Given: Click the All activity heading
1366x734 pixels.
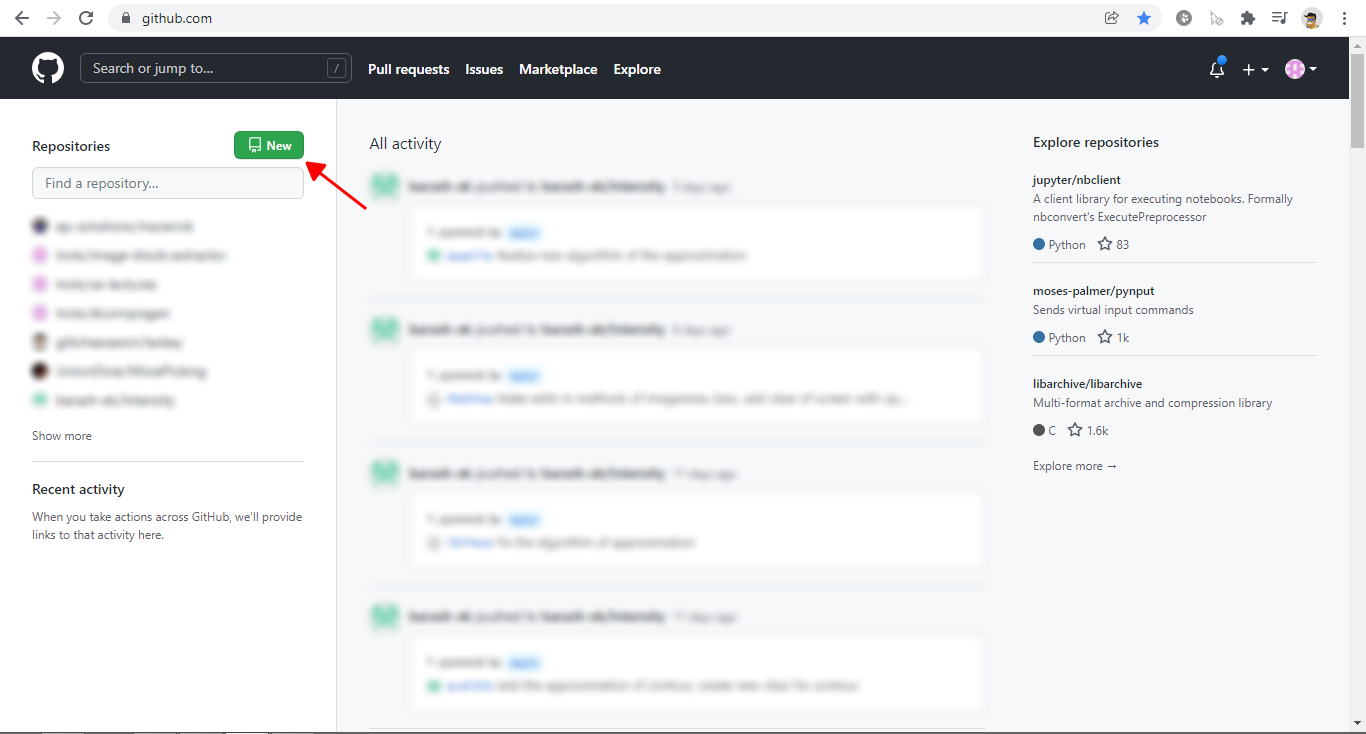Looking at the screenshot, I should pyautogui.click(x=405, y=144).
